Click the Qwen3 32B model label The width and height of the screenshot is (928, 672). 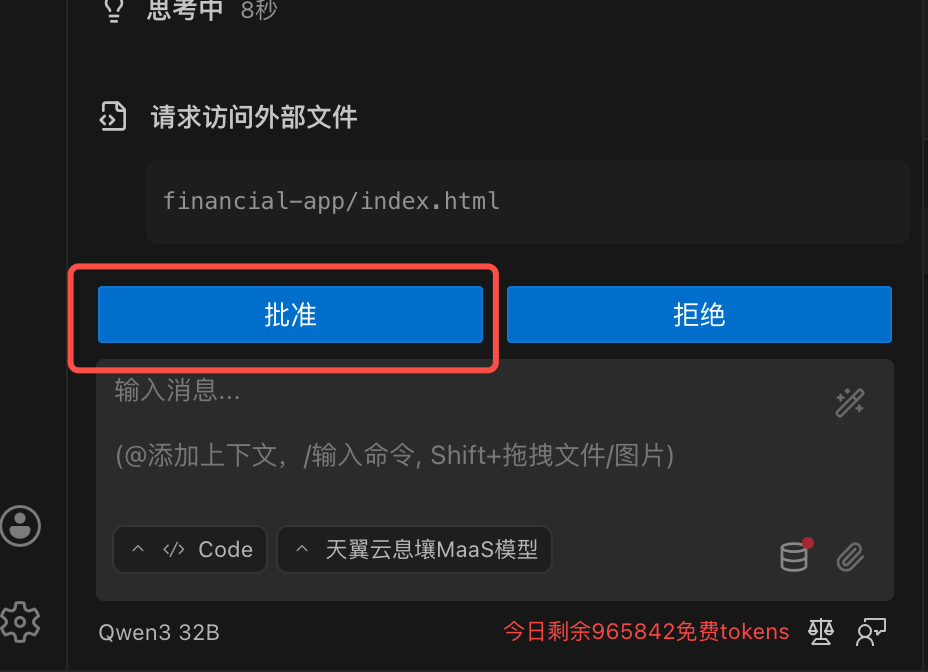click(159, 632)
